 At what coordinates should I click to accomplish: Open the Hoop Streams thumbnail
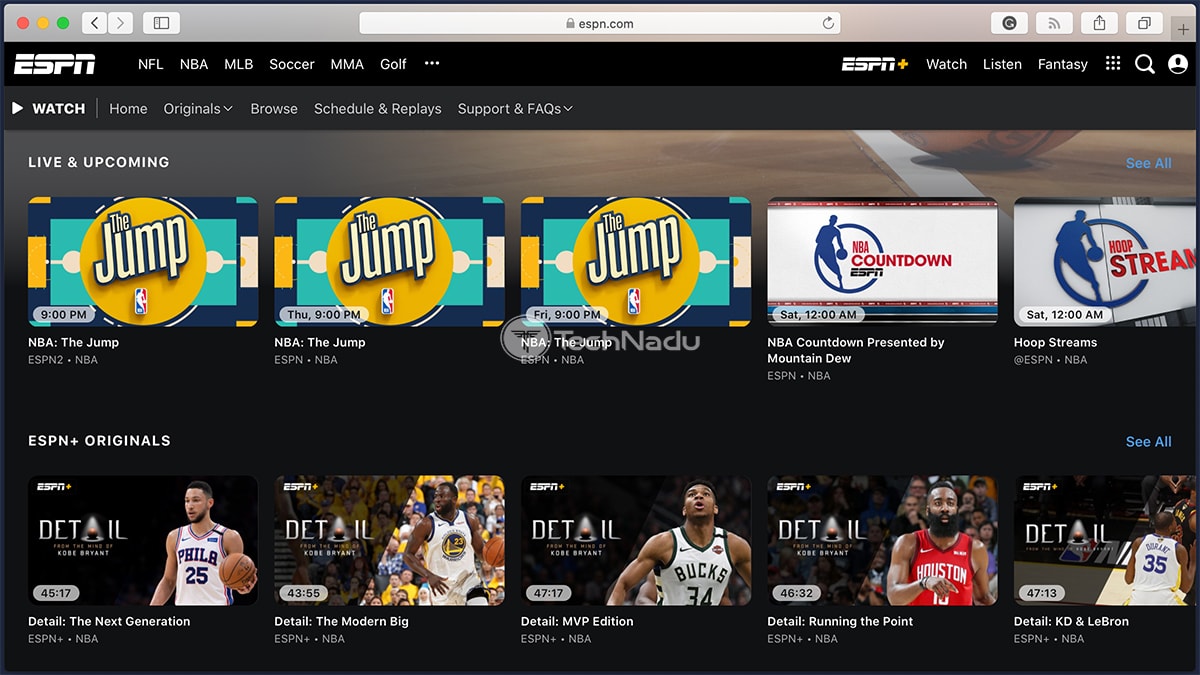pos(1107,262)
